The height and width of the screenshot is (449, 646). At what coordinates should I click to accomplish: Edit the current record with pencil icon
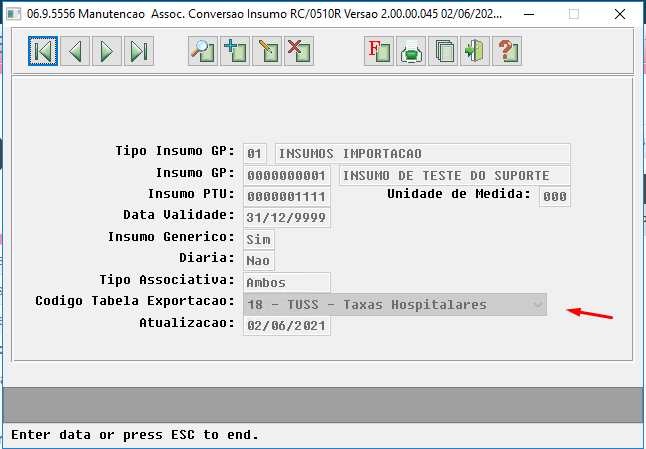coord(267,51)
